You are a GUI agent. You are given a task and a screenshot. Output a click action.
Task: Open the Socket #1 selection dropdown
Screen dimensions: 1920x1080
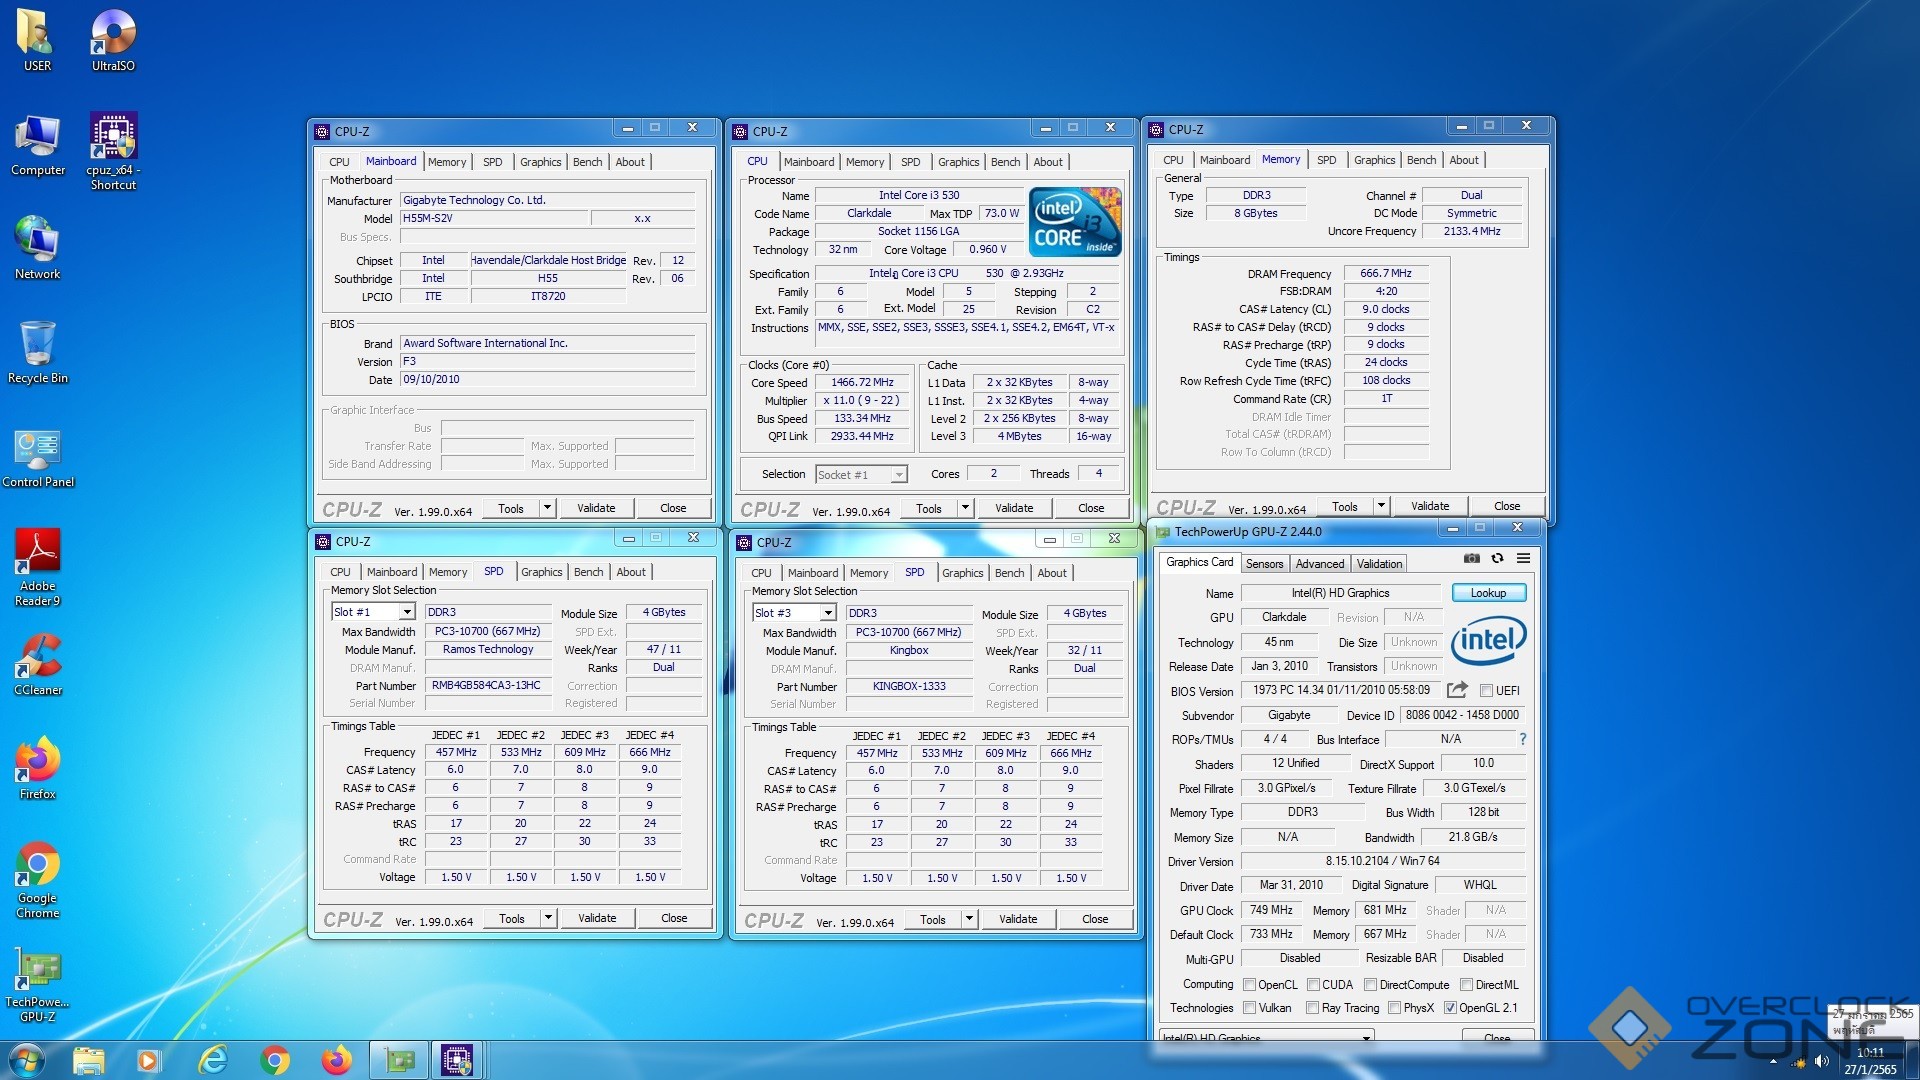click(899, 475)
